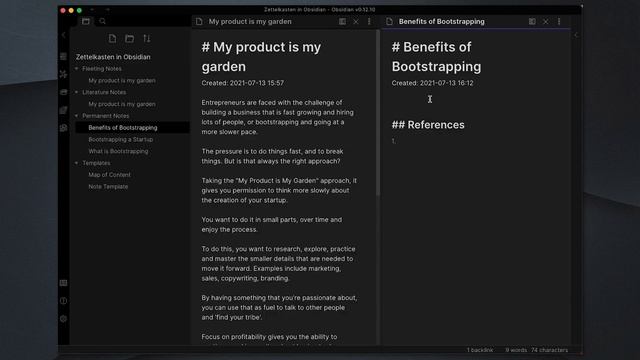Viewport: 640px width, 360px height.
Task: Click 'Benefits of Bootstrapping' pane title
Action: pyautogui.click(x=442, y=22)
